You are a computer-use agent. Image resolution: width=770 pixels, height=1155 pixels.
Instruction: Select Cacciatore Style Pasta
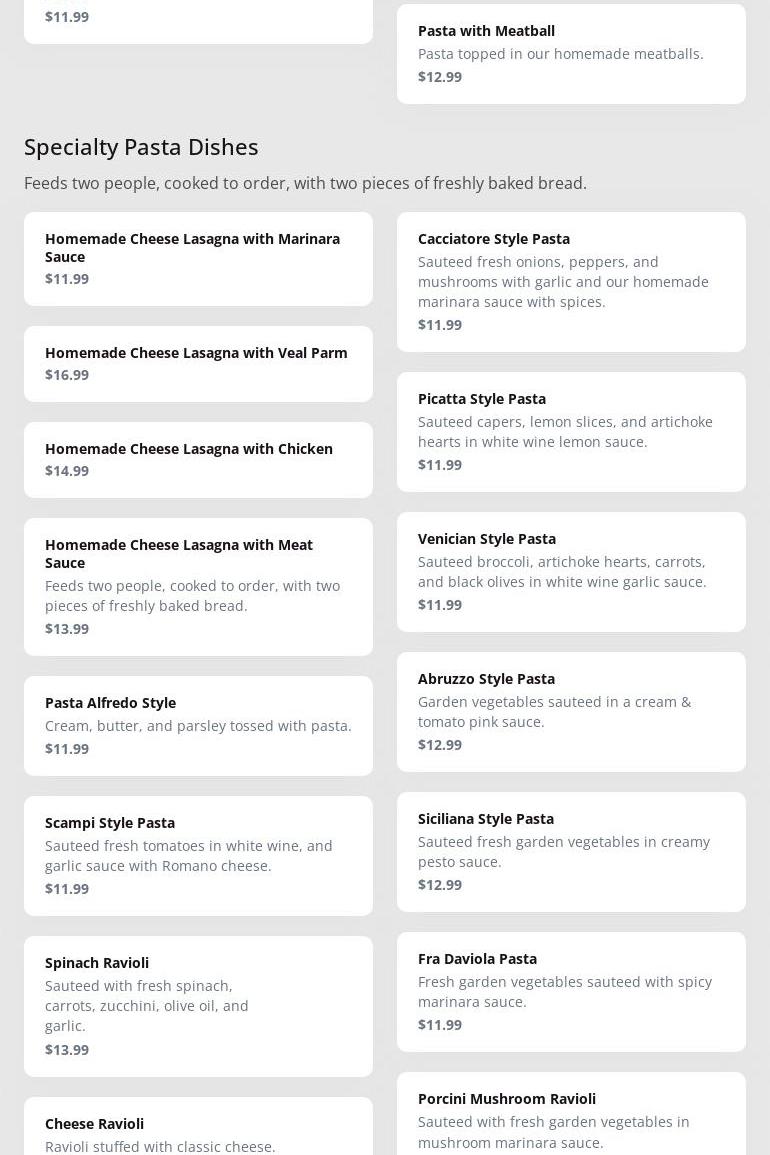(571, 281)
